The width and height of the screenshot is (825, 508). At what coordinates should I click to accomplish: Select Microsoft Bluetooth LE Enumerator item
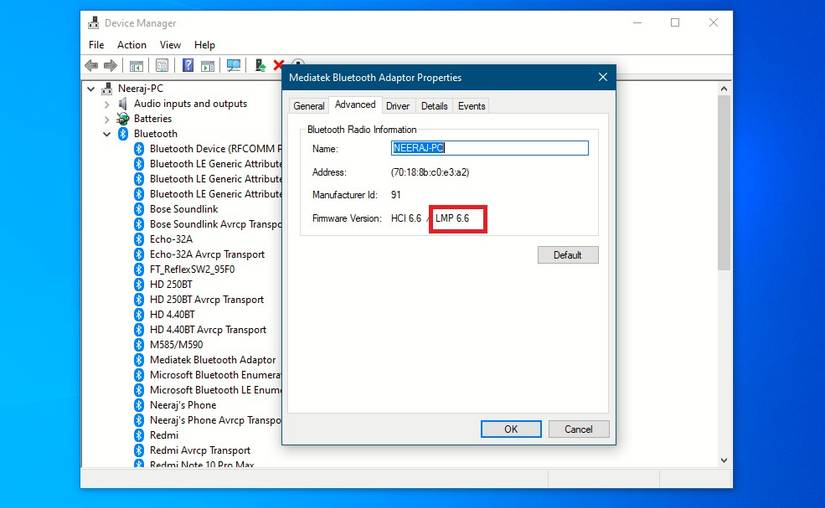[216, 390]
